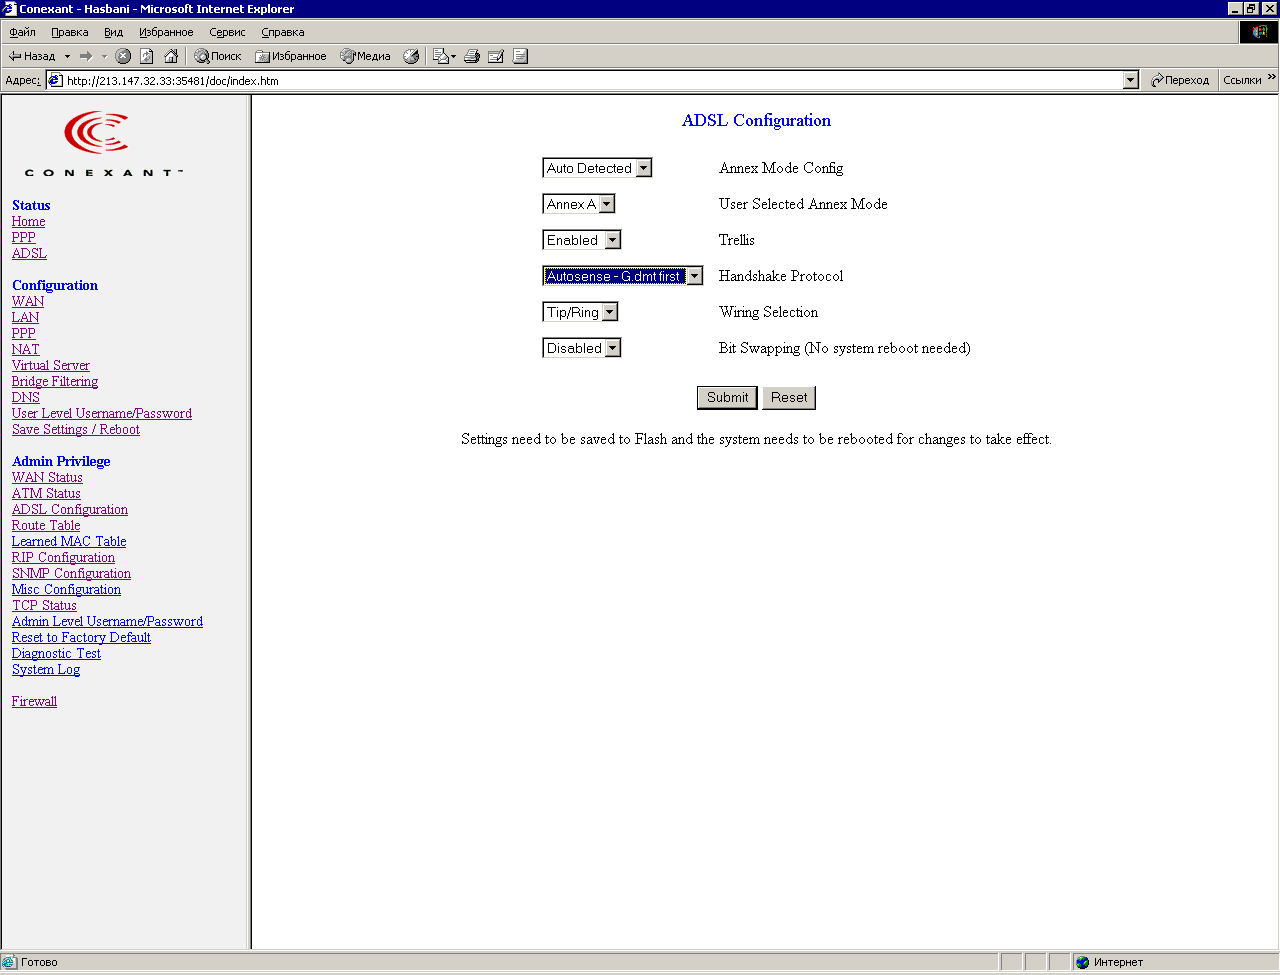Open Admin Level Username/Password link

(x=107, y=621)
